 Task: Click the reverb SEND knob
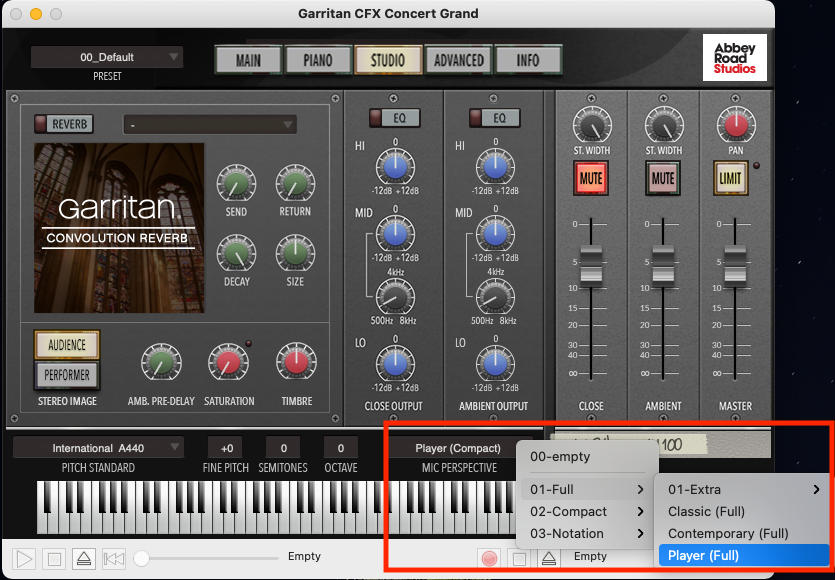(237, 182)
